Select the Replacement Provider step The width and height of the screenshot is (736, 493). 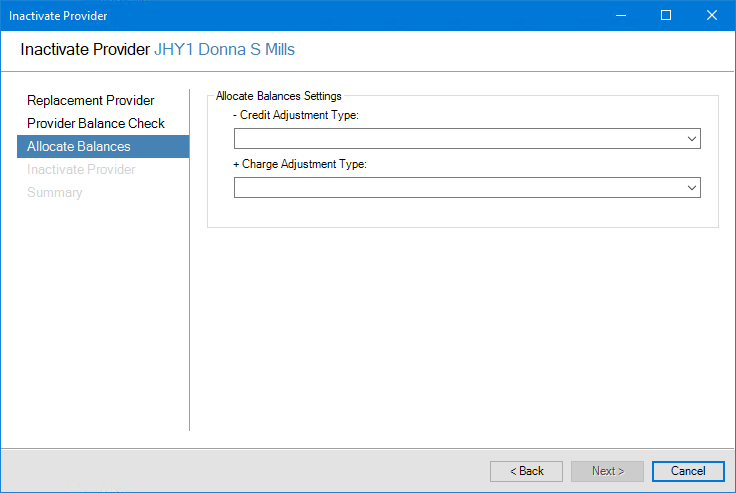coord(91,100)
